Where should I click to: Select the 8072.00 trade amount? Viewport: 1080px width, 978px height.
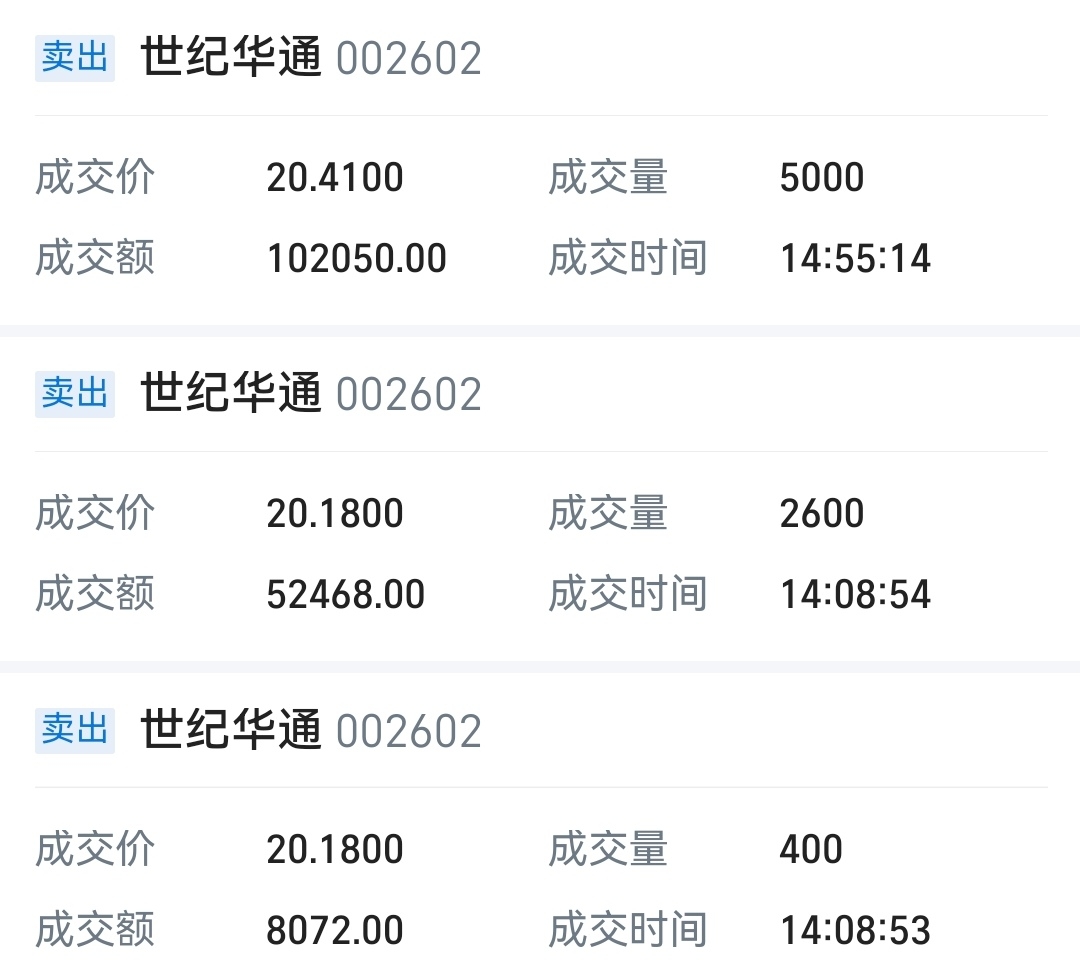click(x=335, y=931)
